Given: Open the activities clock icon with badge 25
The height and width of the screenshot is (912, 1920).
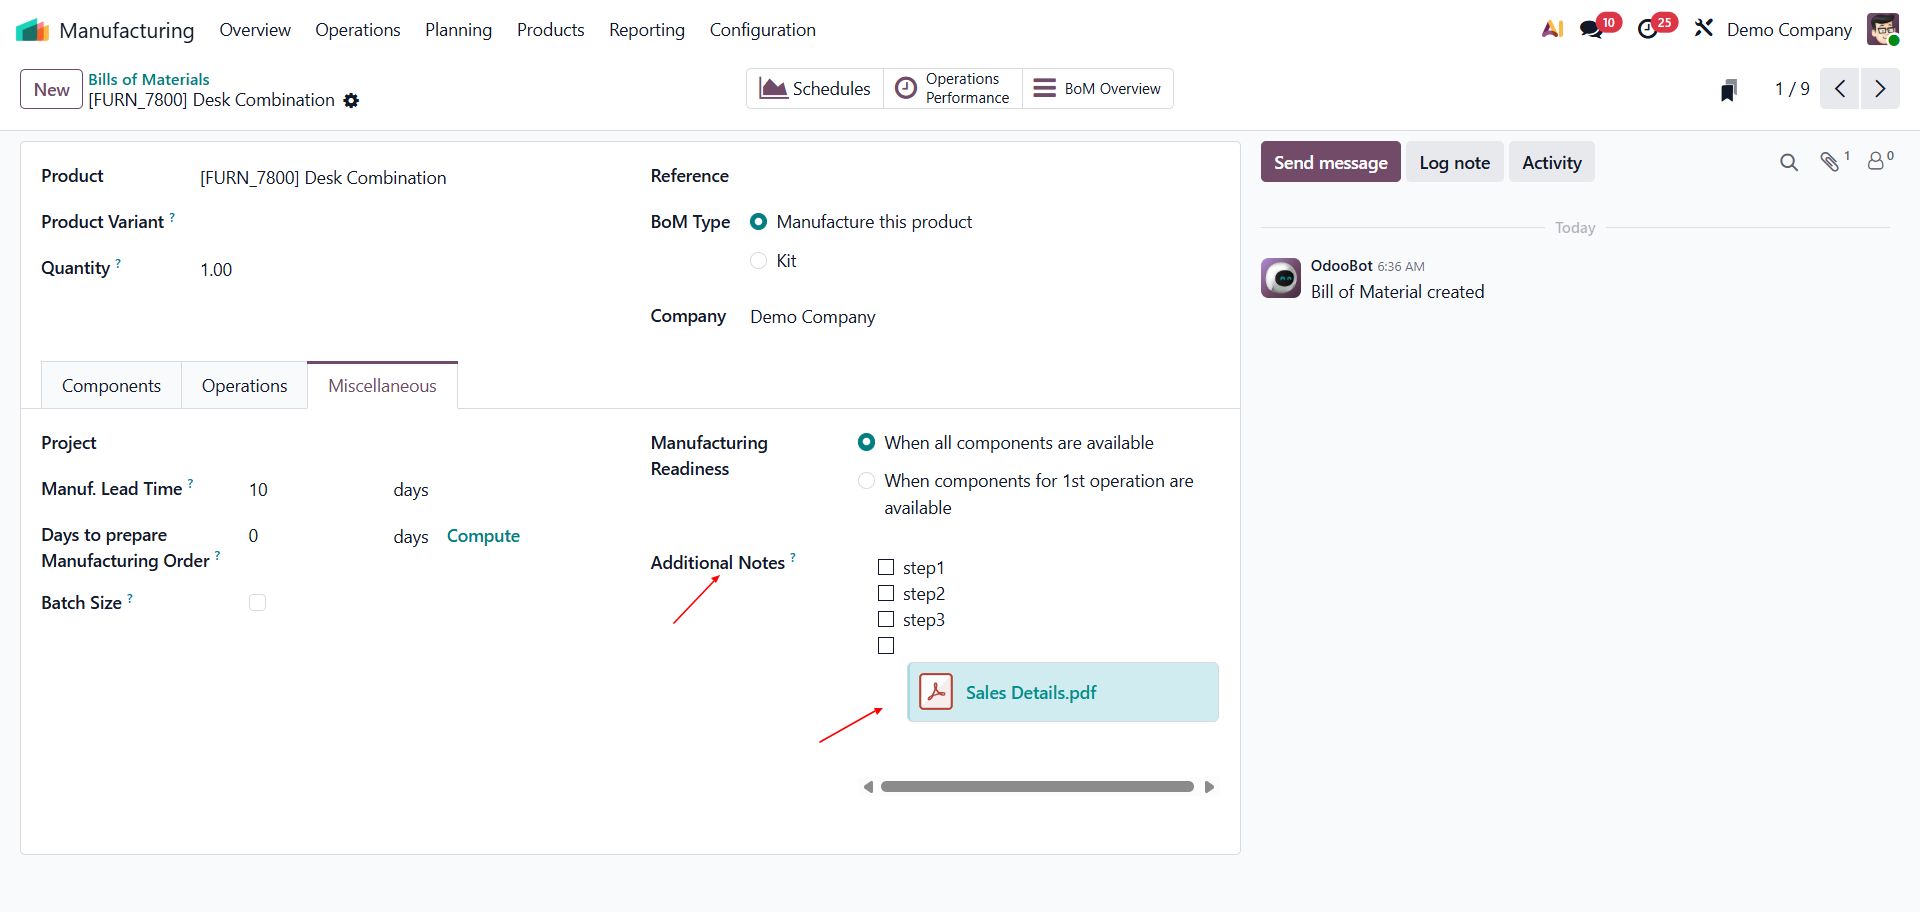Looking at the screenshot, I should [1648, 30].
